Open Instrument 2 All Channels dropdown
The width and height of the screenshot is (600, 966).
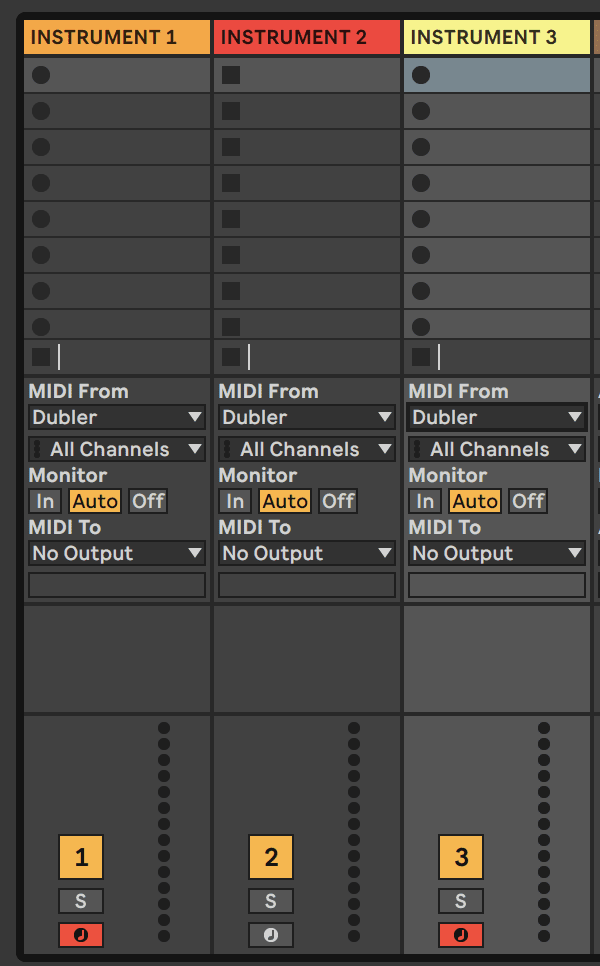click(x=307, y=449)
